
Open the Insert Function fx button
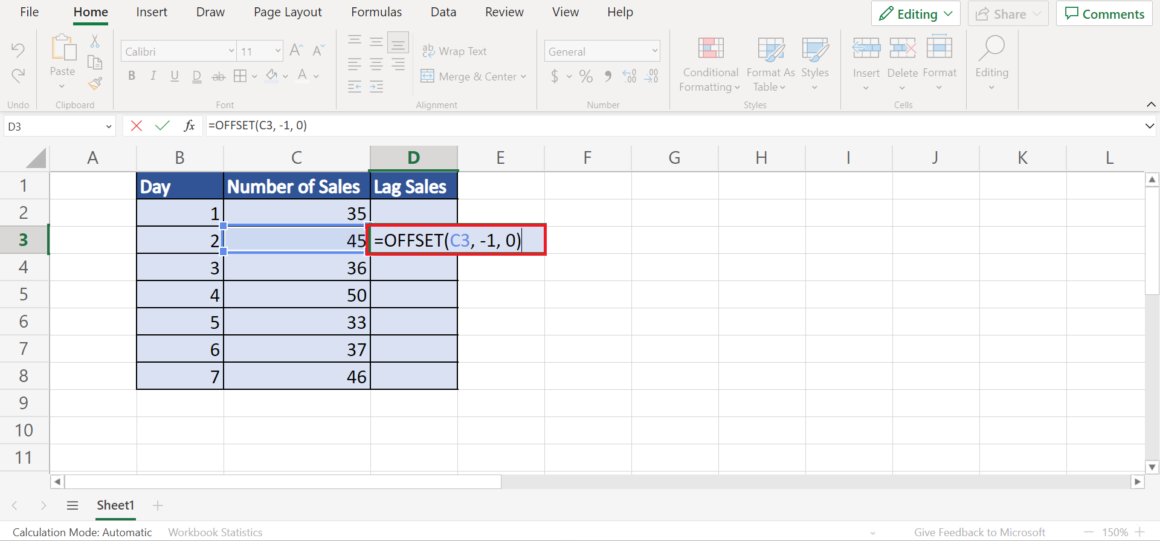pyautogui.click(x=189, y=126)
